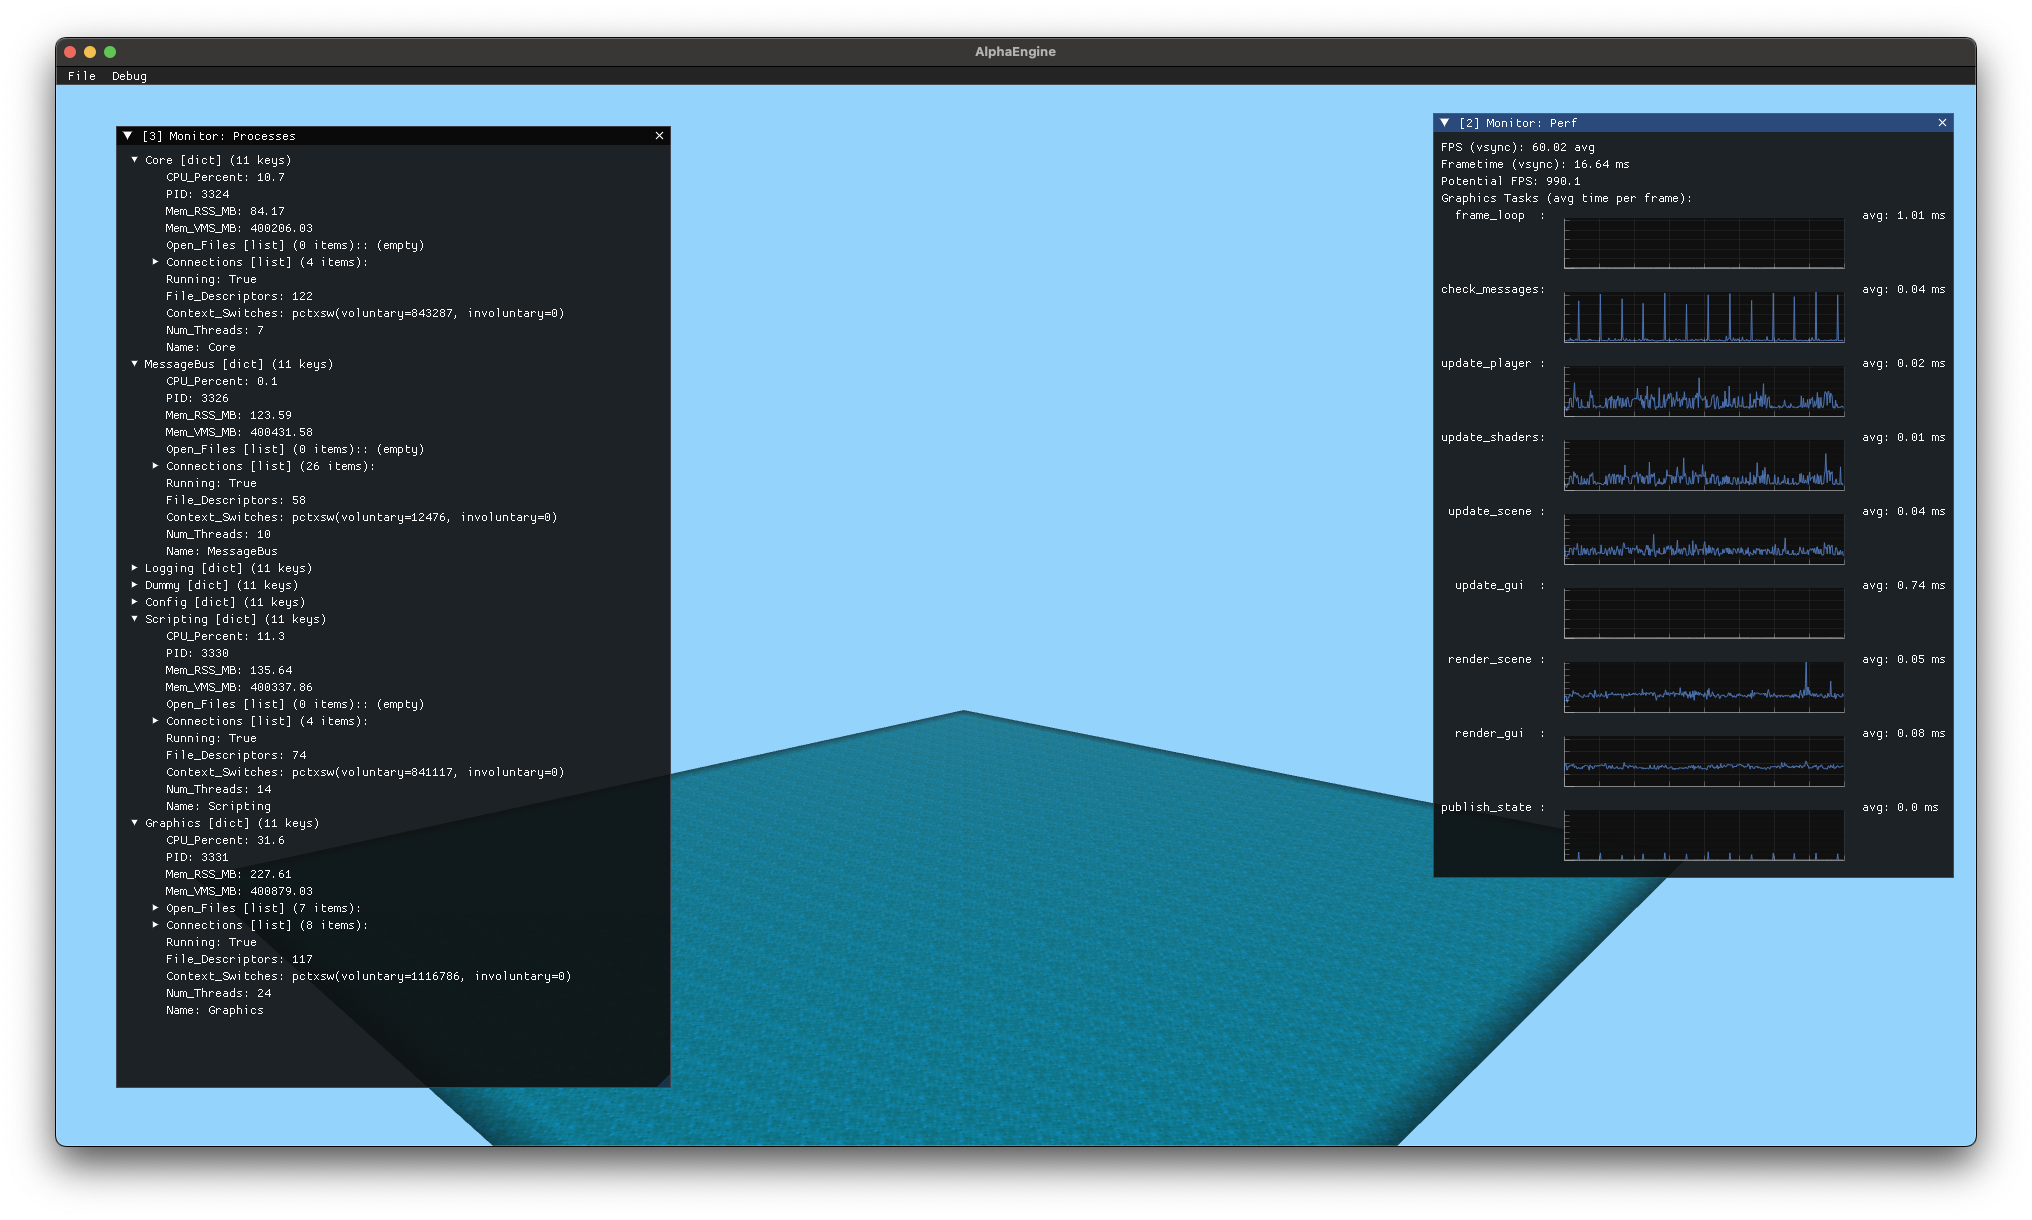
Task: Expand the Logging dict node
Action: pyautogui.click(x=135, y=568)
